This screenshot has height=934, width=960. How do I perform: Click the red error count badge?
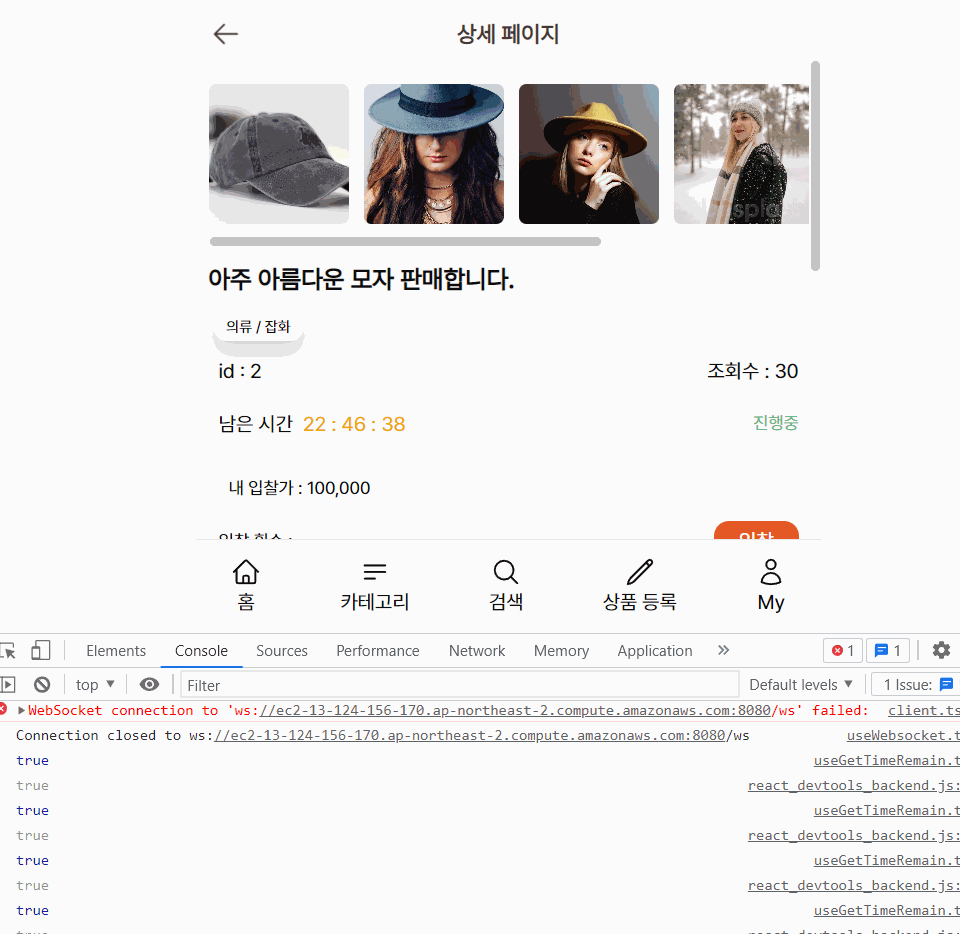(842, 651)
